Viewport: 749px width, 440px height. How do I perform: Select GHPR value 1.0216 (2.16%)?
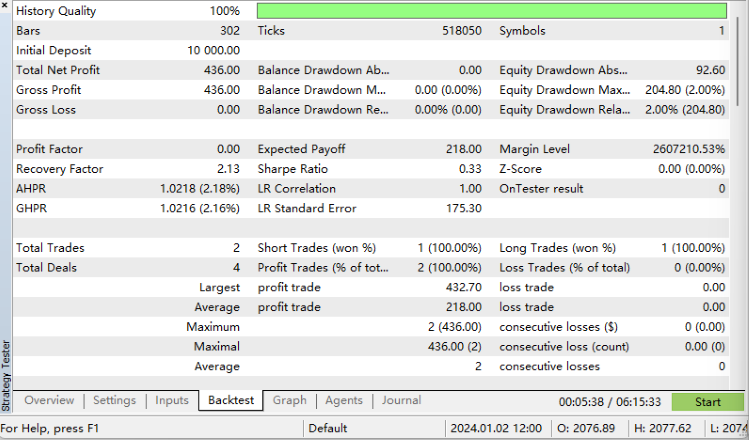pos(200,208)
